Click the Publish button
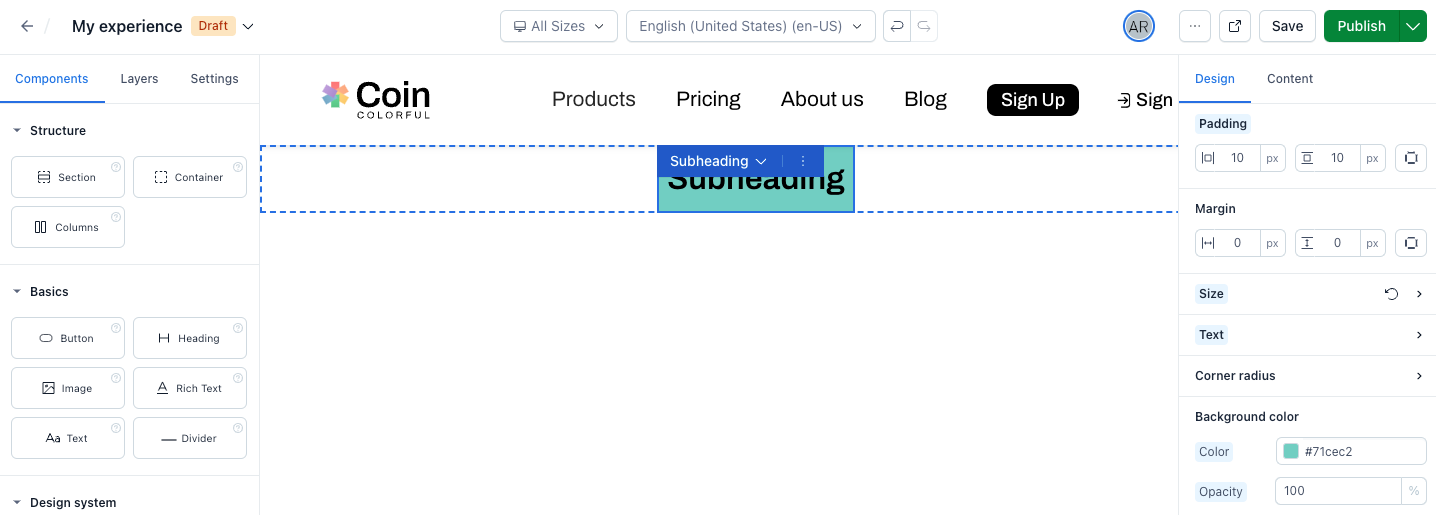This screenshot has width=1436, height=515. pyautogui.click(x=1361, y=26)
